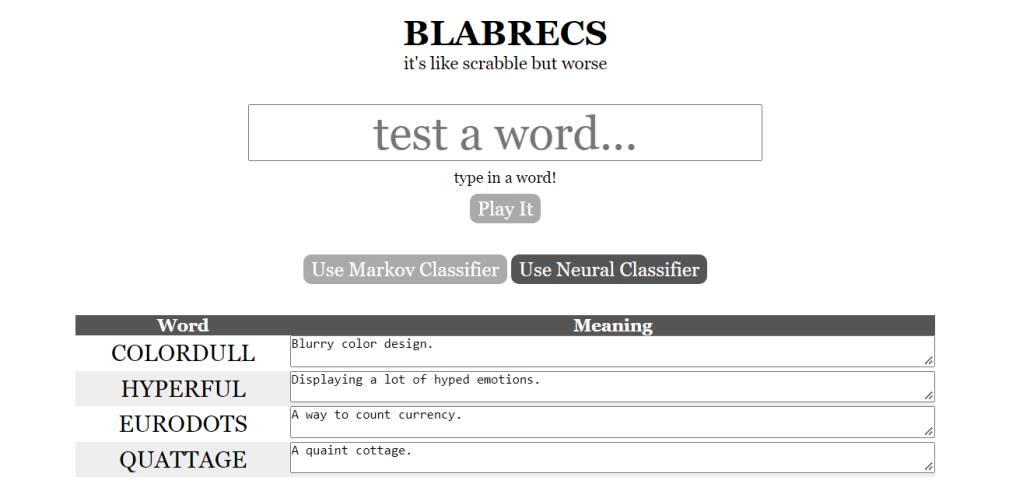
Task: Grab the resize handle of COLORDULL meaning box
Action: [x=929, y=360]
